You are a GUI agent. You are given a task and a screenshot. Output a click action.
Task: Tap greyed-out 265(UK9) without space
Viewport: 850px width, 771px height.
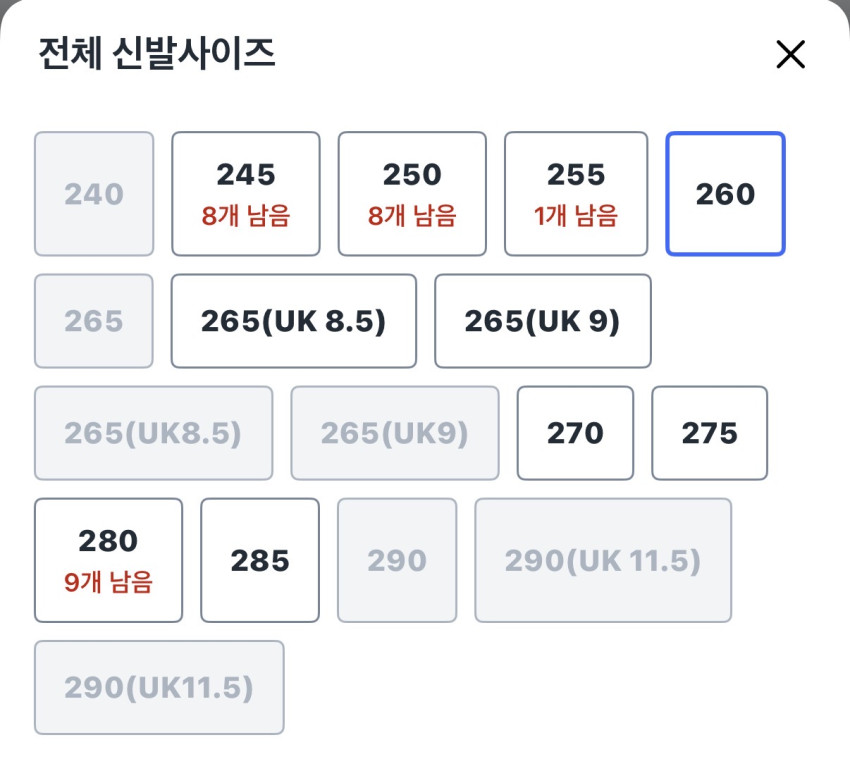tap(394, 433)
